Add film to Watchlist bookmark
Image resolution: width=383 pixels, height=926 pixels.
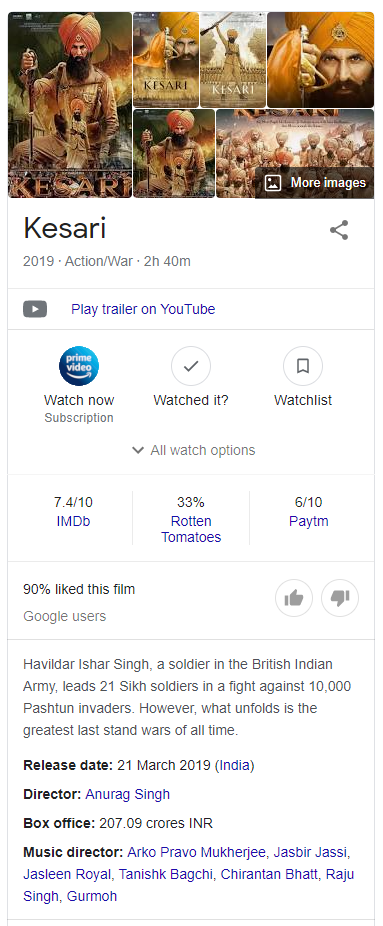(303, 366)
